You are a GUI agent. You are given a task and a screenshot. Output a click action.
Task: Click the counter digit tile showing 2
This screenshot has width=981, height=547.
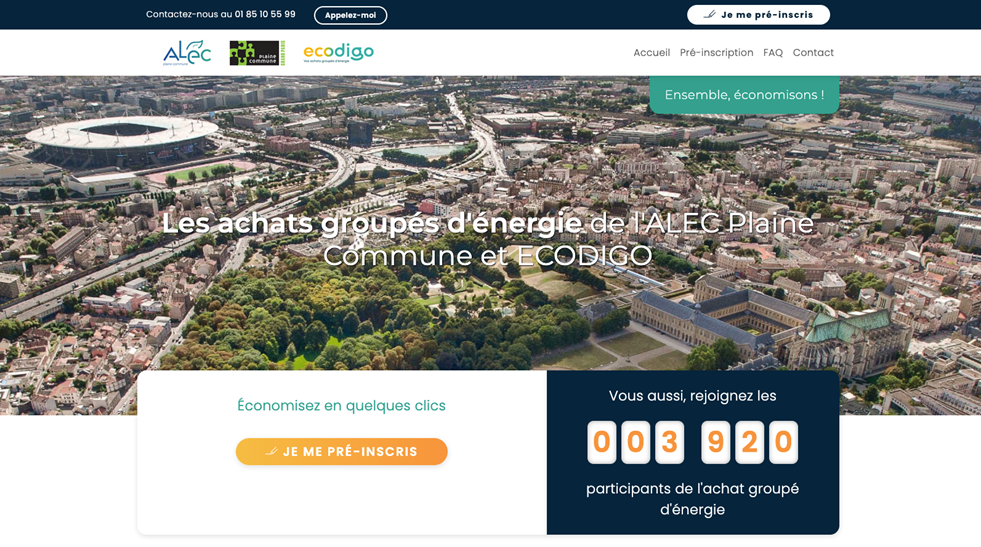pos(749,442)
